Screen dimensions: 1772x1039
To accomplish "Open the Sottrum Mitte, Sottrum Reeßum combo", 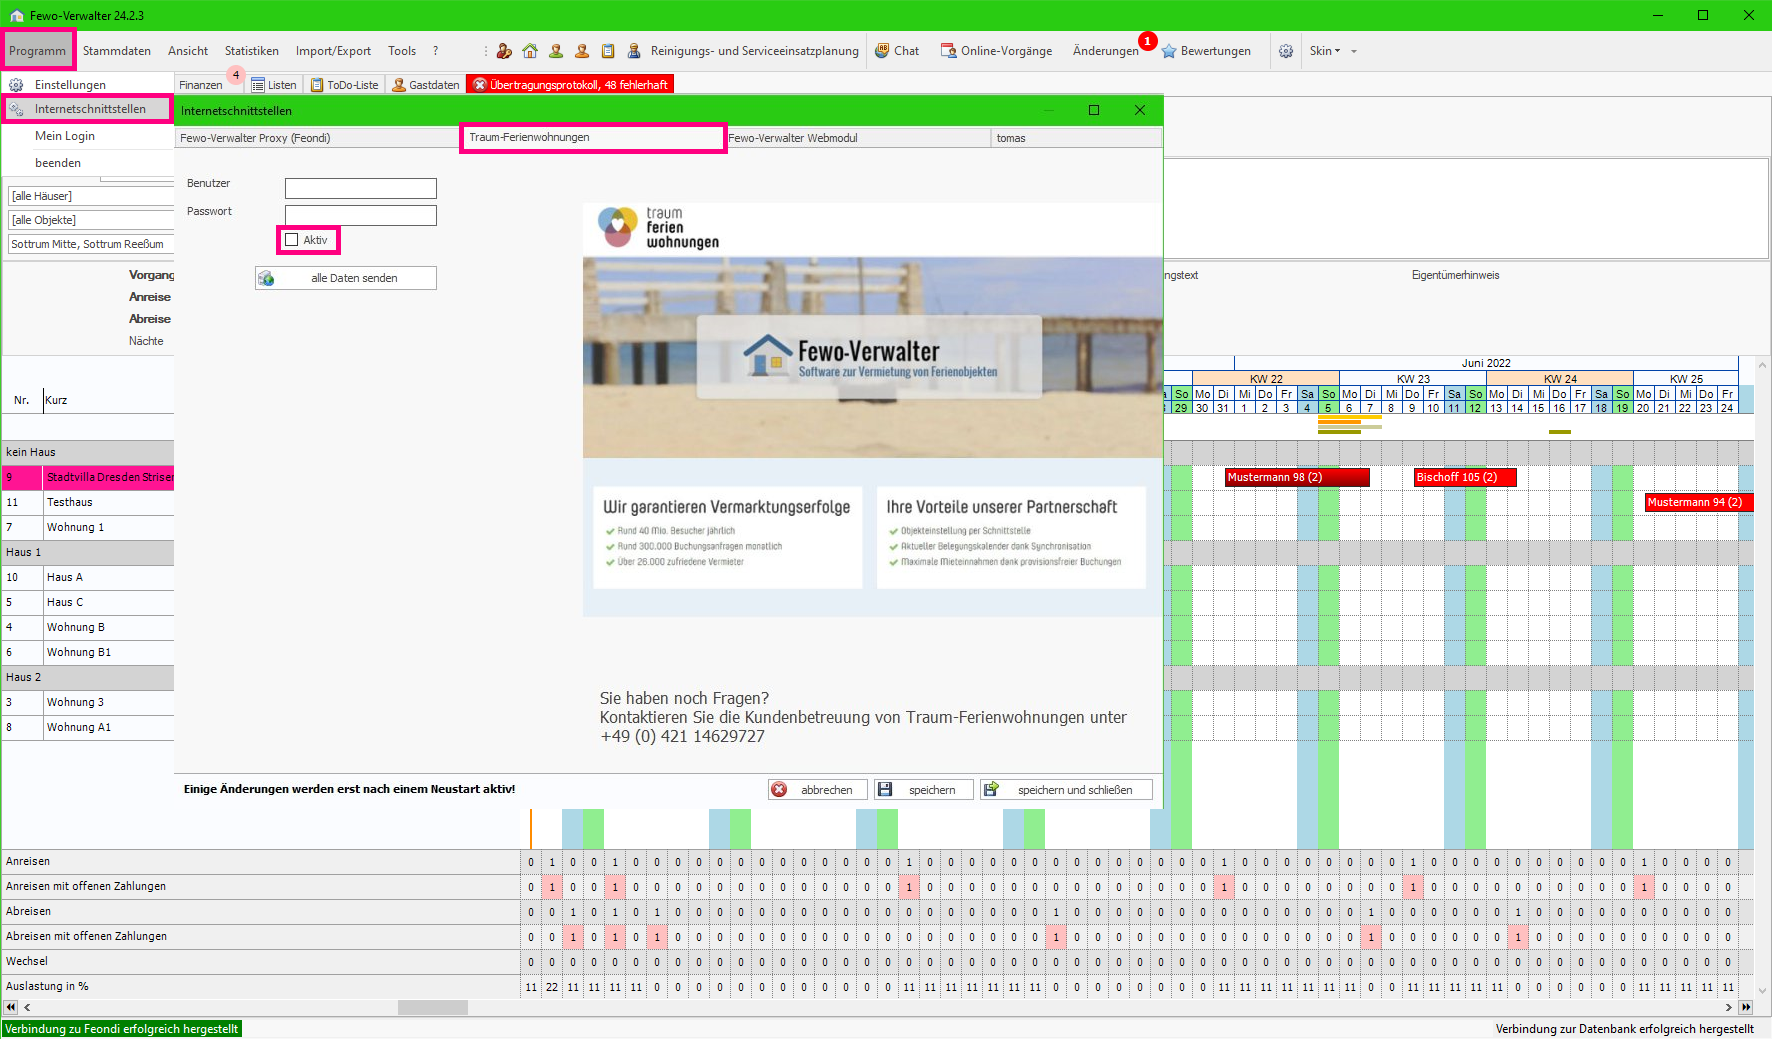I will coord(91,244).
